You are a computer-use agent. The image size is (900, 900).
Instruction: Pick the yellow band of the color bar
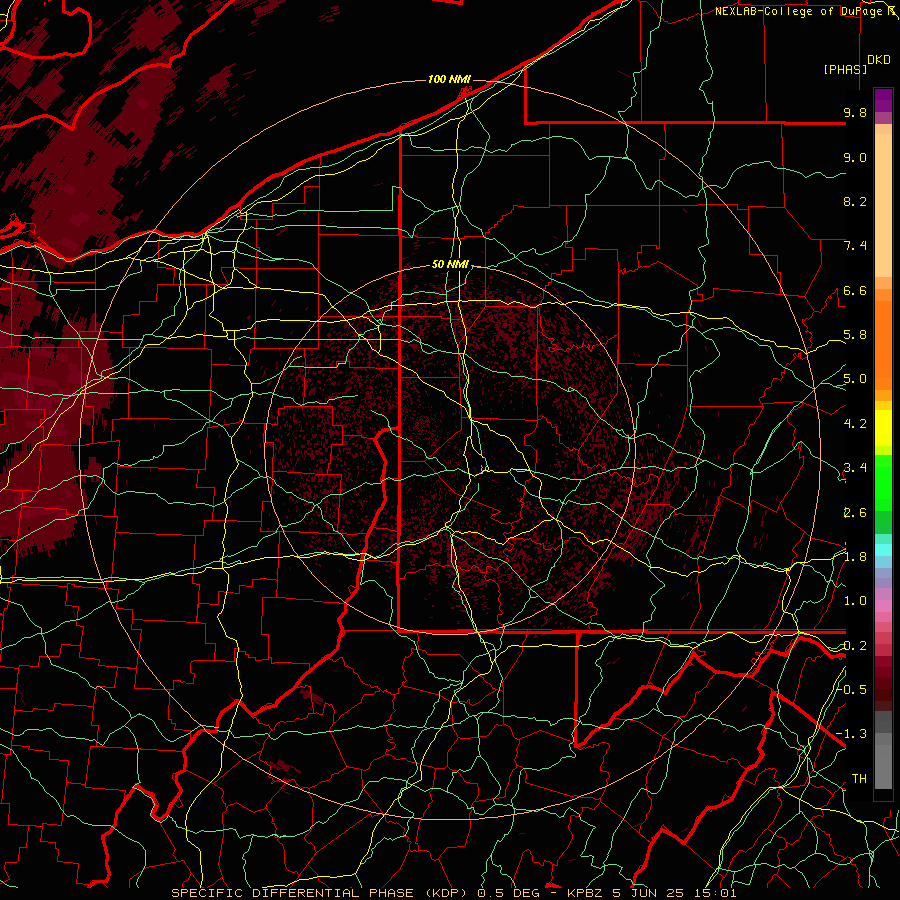pyautogui.click(x=883, y=428)
